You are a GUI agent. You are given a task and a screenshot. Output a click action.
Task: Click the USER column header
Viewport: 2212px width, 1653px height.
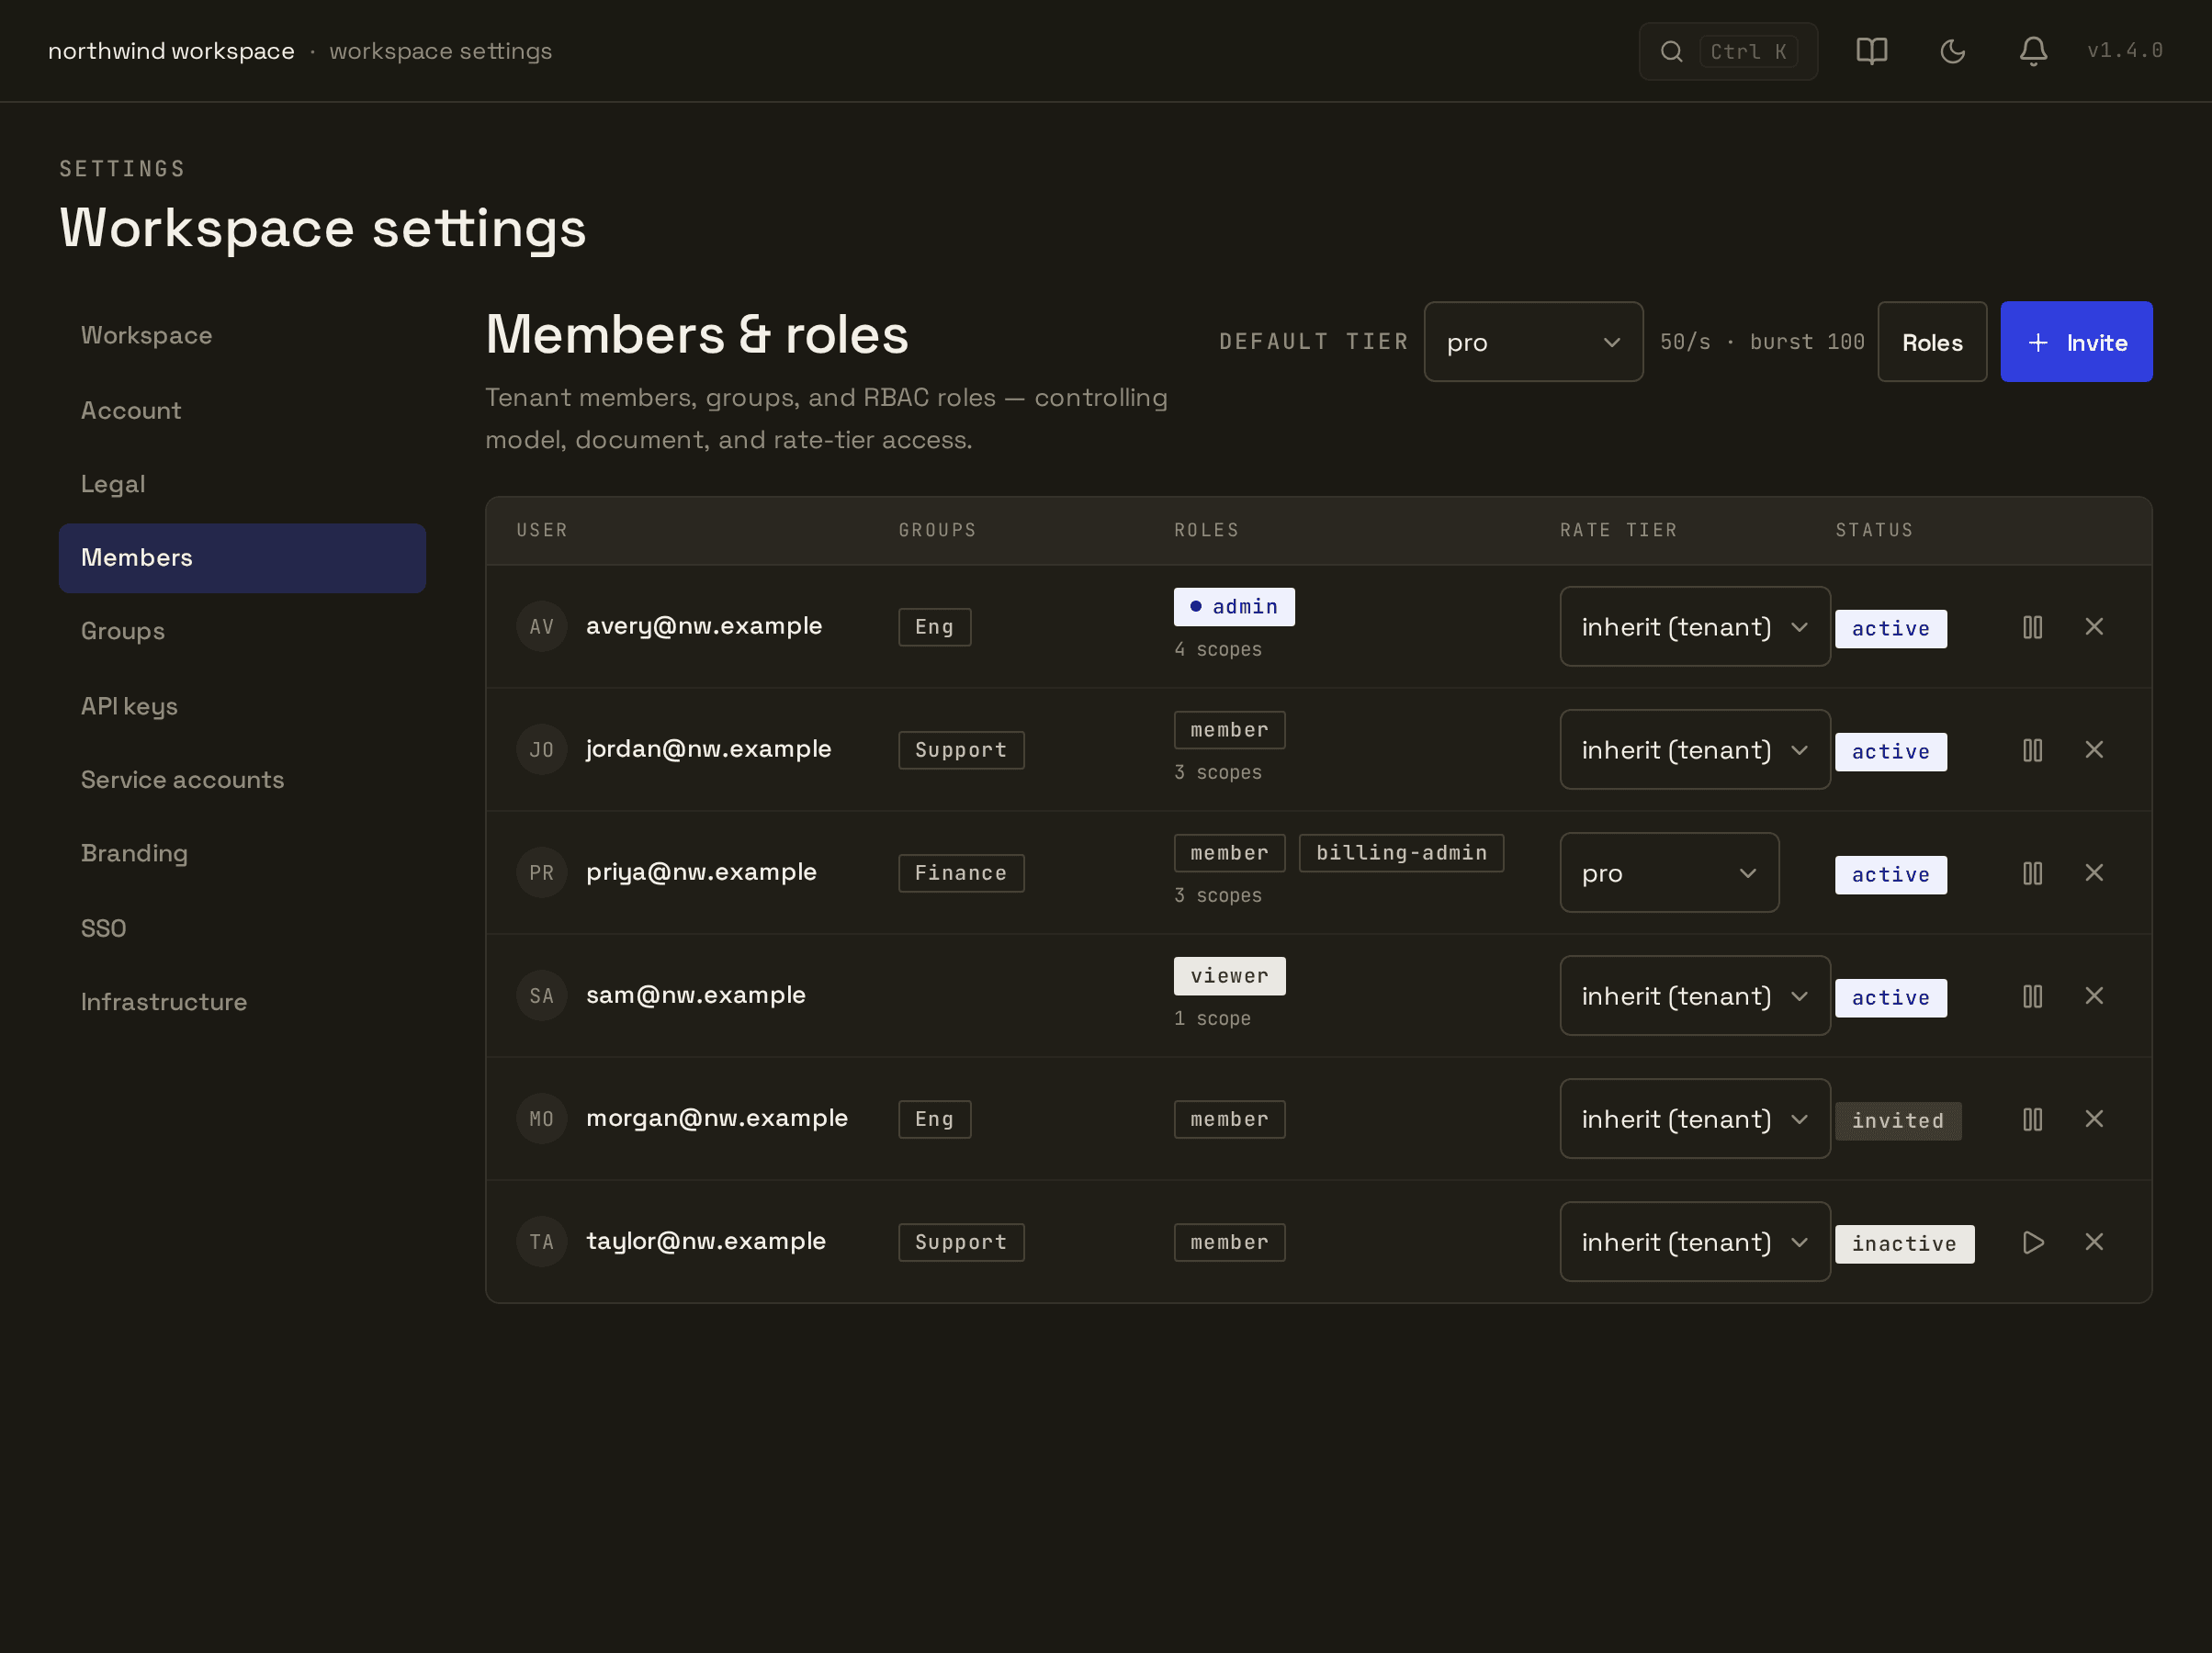[542, 530]
